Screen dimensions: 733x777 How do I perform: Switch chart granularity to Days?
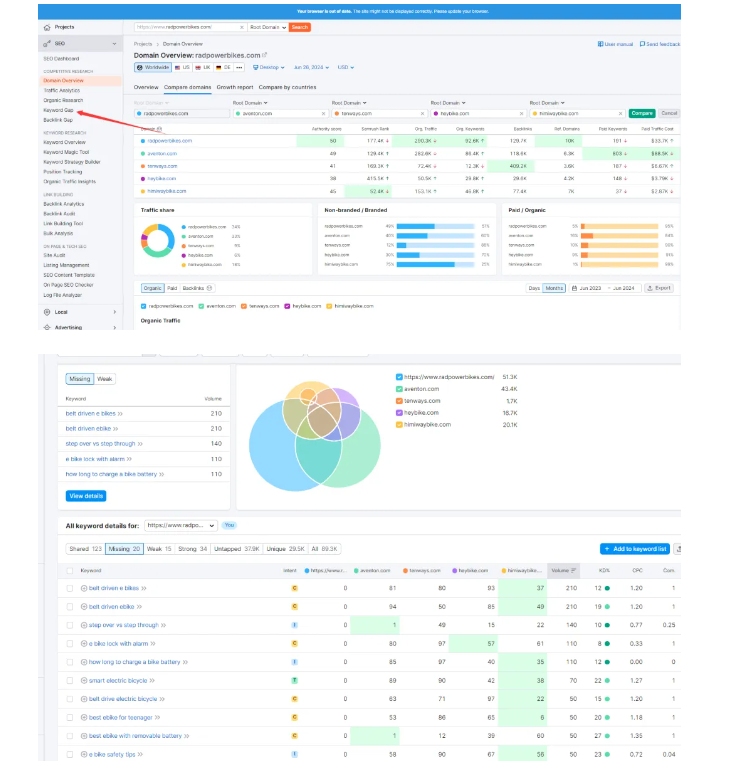[534, 288]
